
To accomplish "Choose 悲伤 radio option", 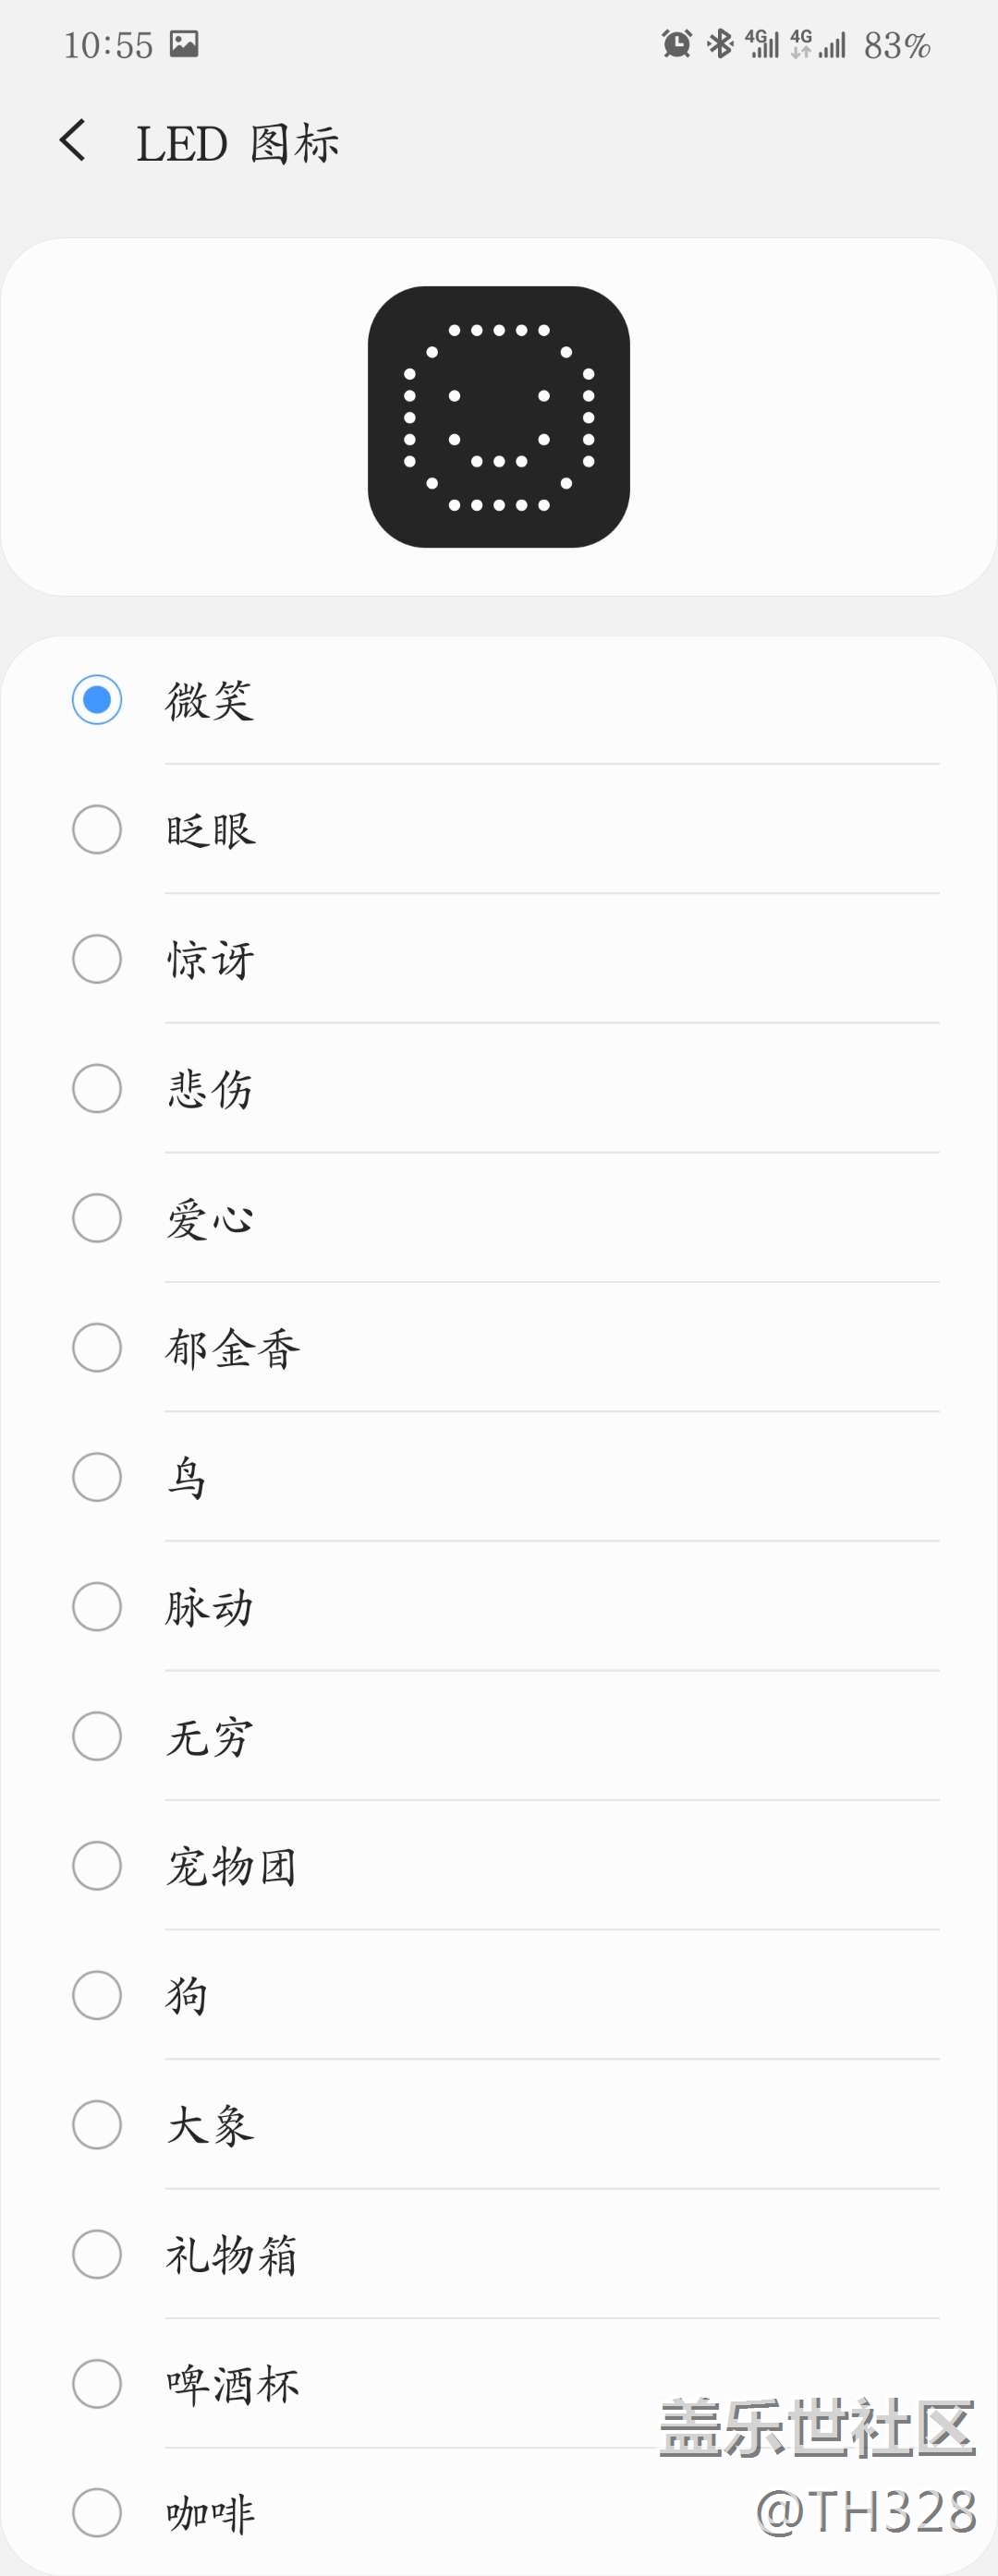I will coord(97,1089).
